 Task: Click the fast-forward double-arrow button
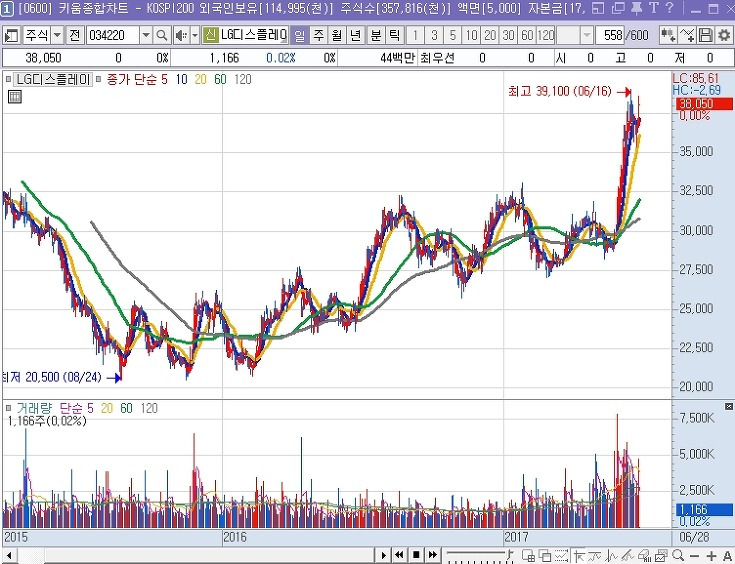(x=433, y=555)
